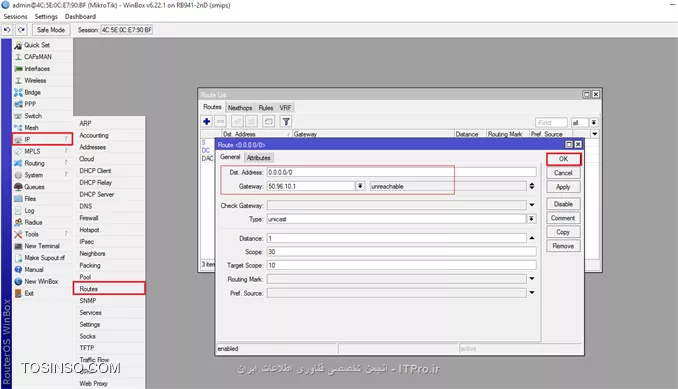The image size is (678, 389).
Task: Click Exit in sidebar
Action: coord(42,293)
